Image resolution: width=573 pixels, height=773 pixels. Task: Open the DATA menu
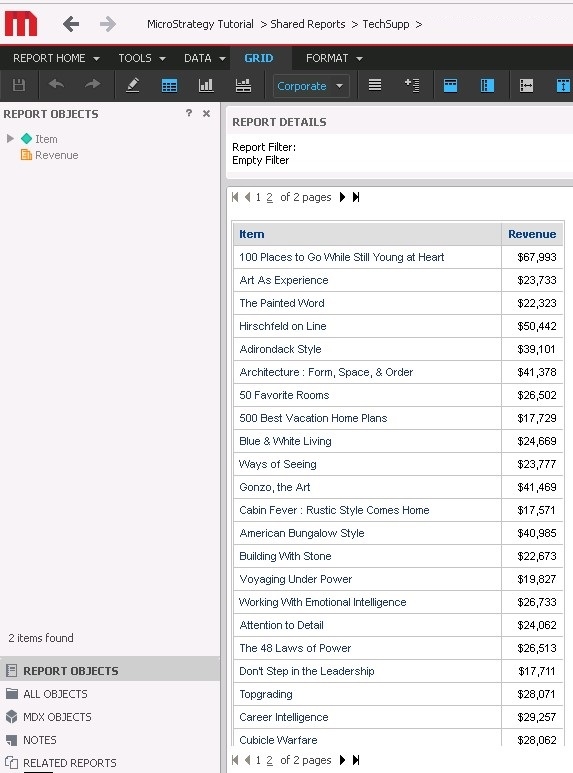(205, 58)
